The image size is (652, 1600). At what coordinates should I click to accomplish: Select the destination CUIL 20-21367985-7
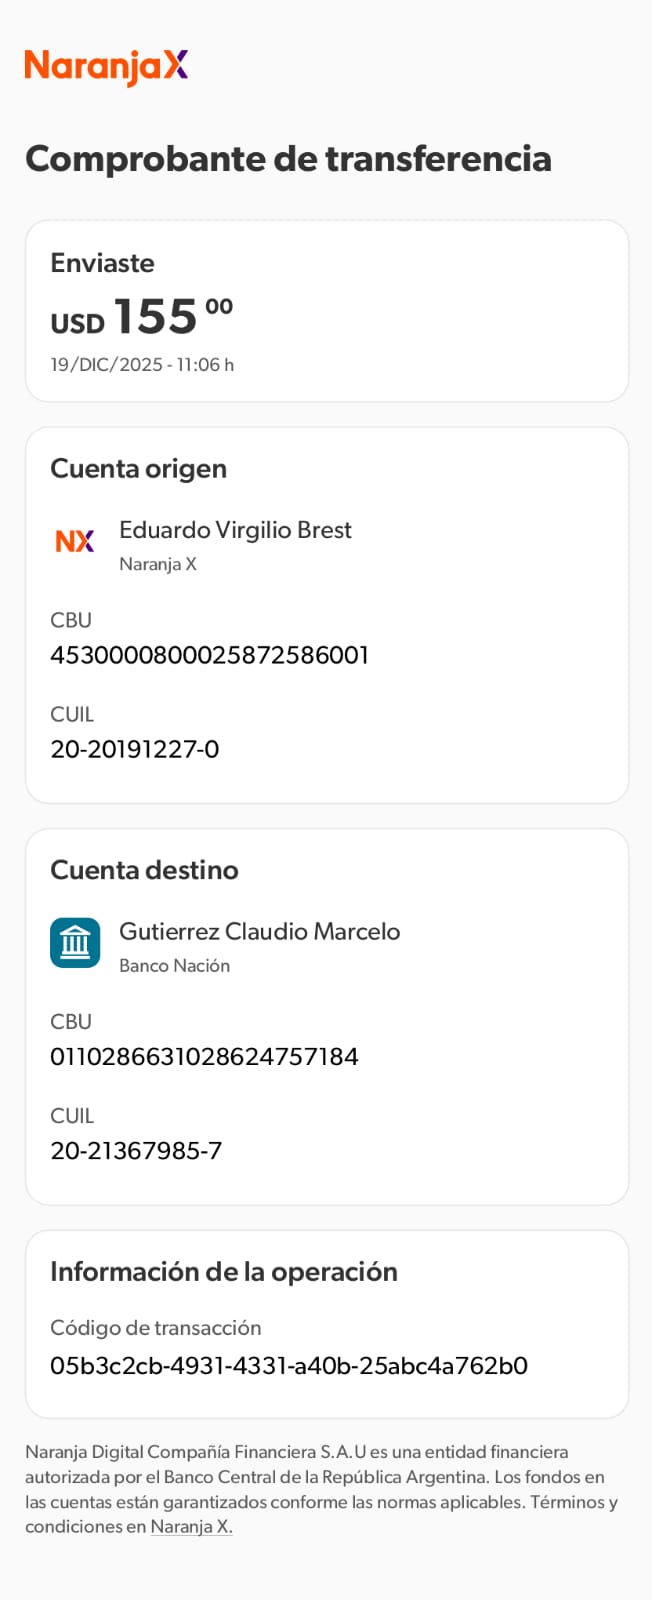[x=136, y=1151]
